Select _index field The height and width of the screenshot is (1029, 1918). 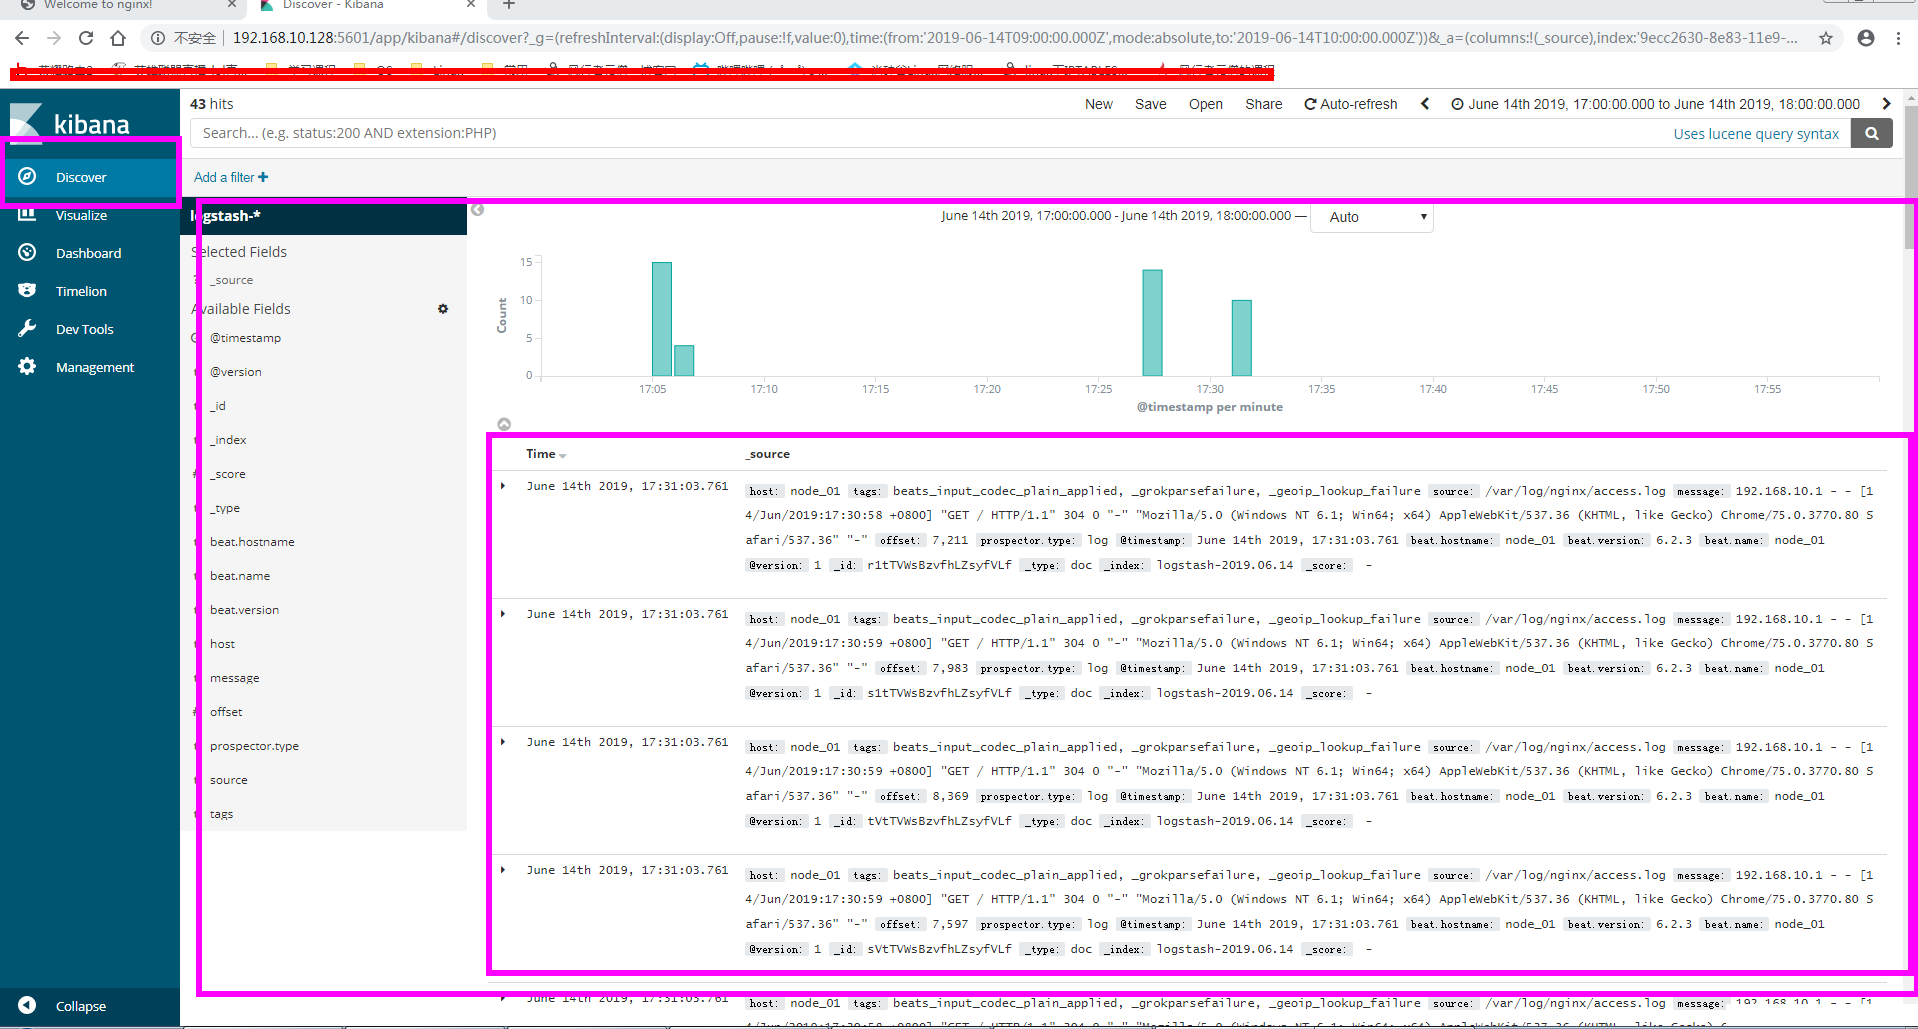pyautogui.click(x=228, y=440)
